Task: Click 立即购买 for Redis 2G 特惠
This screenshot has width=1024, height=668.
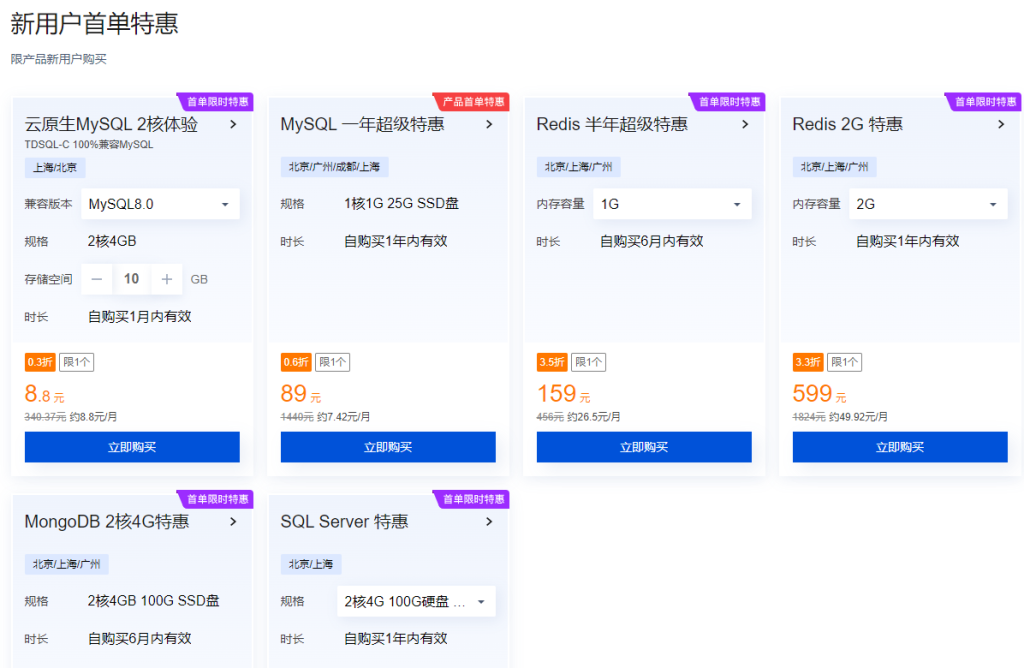Action: pos(900,447)
